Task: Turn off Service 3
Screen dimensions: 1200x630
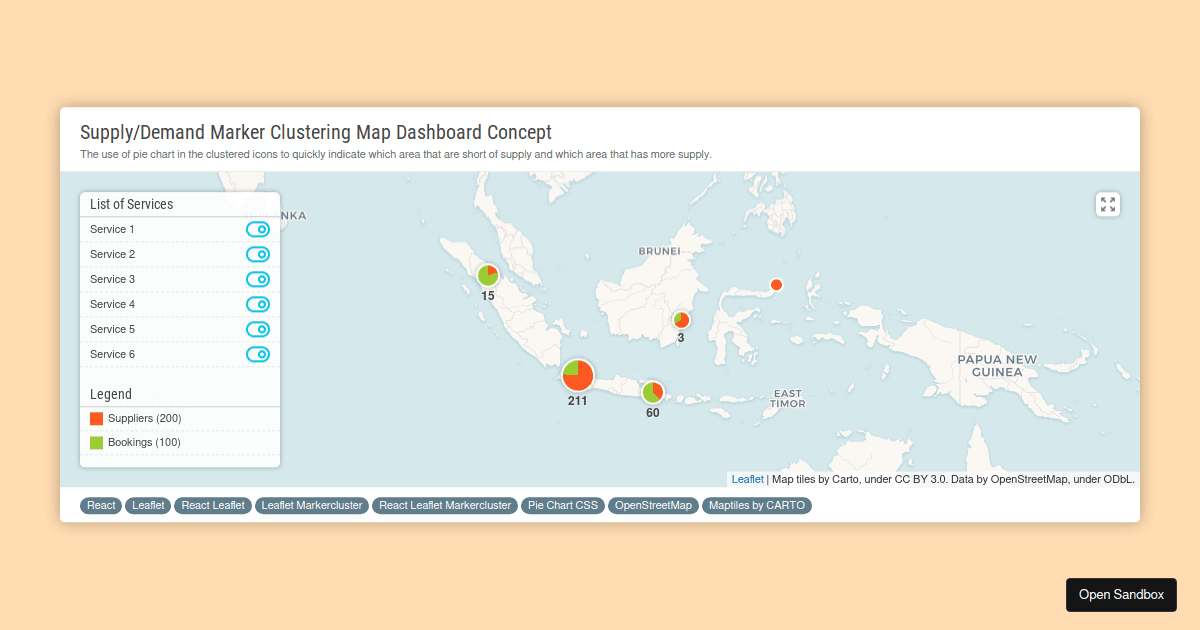Action: tap(258, 279)
